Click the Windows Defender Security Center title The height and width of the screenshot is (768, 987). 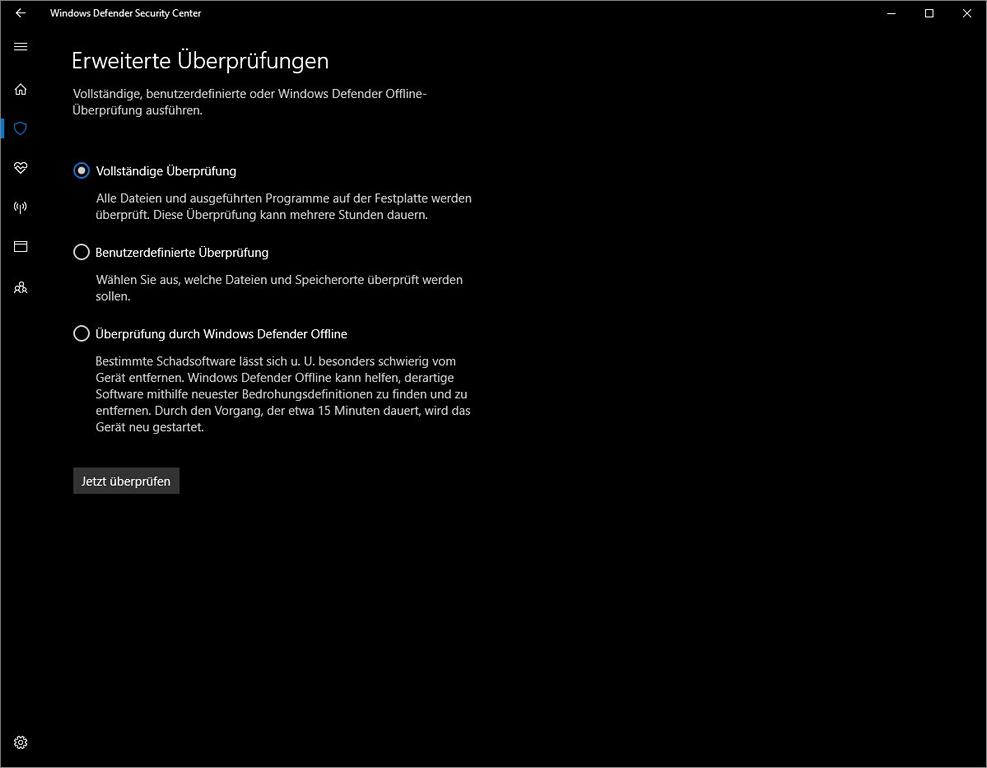[x=125, y=13]
